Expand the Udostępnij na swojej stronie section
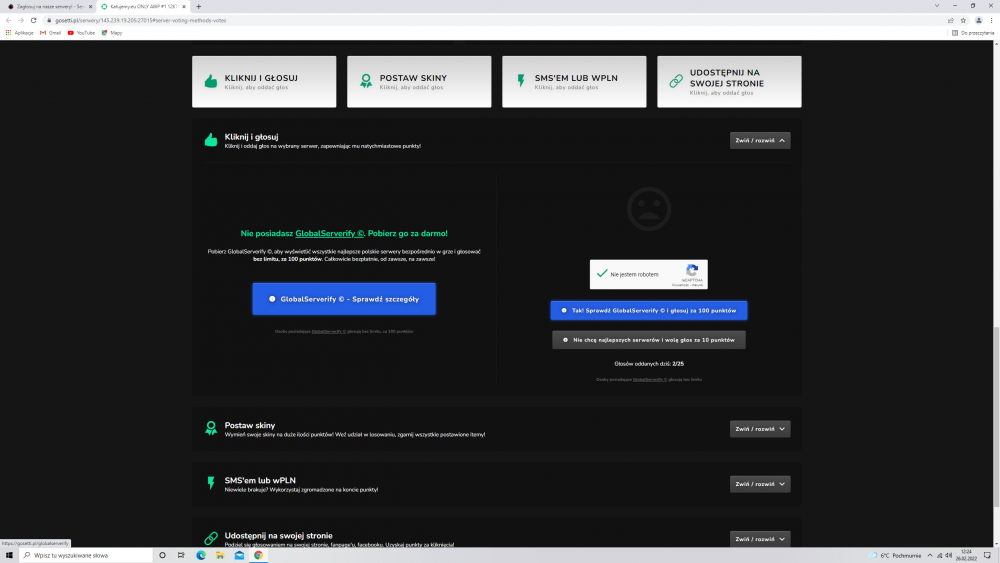 pyautogui.click(x=760, y=539)
